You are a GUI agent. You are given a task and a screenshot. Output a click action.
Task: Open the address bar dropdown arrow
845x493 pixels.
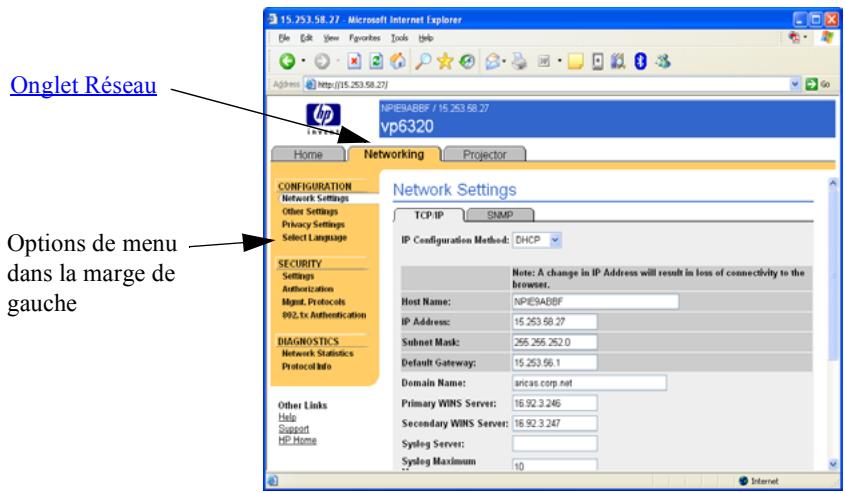coord(795,84)
